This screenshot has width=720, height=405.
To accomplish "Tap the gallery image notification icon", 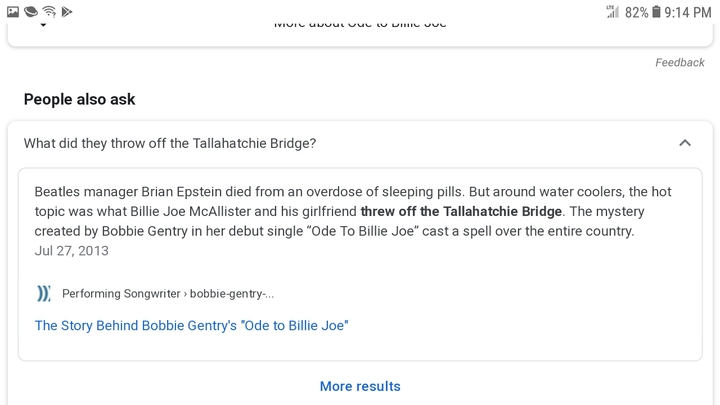I will 13,11.
